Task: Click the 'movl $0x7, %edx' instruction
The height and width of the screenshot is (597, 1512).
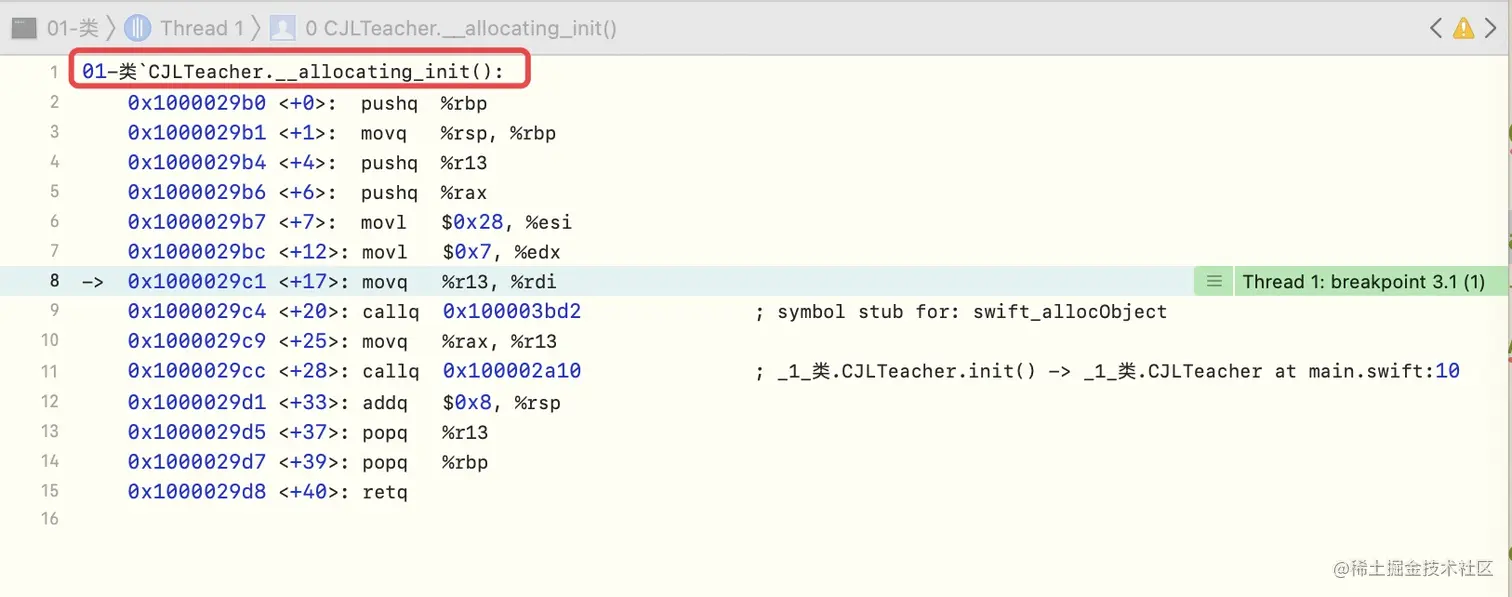Action: 461,252
